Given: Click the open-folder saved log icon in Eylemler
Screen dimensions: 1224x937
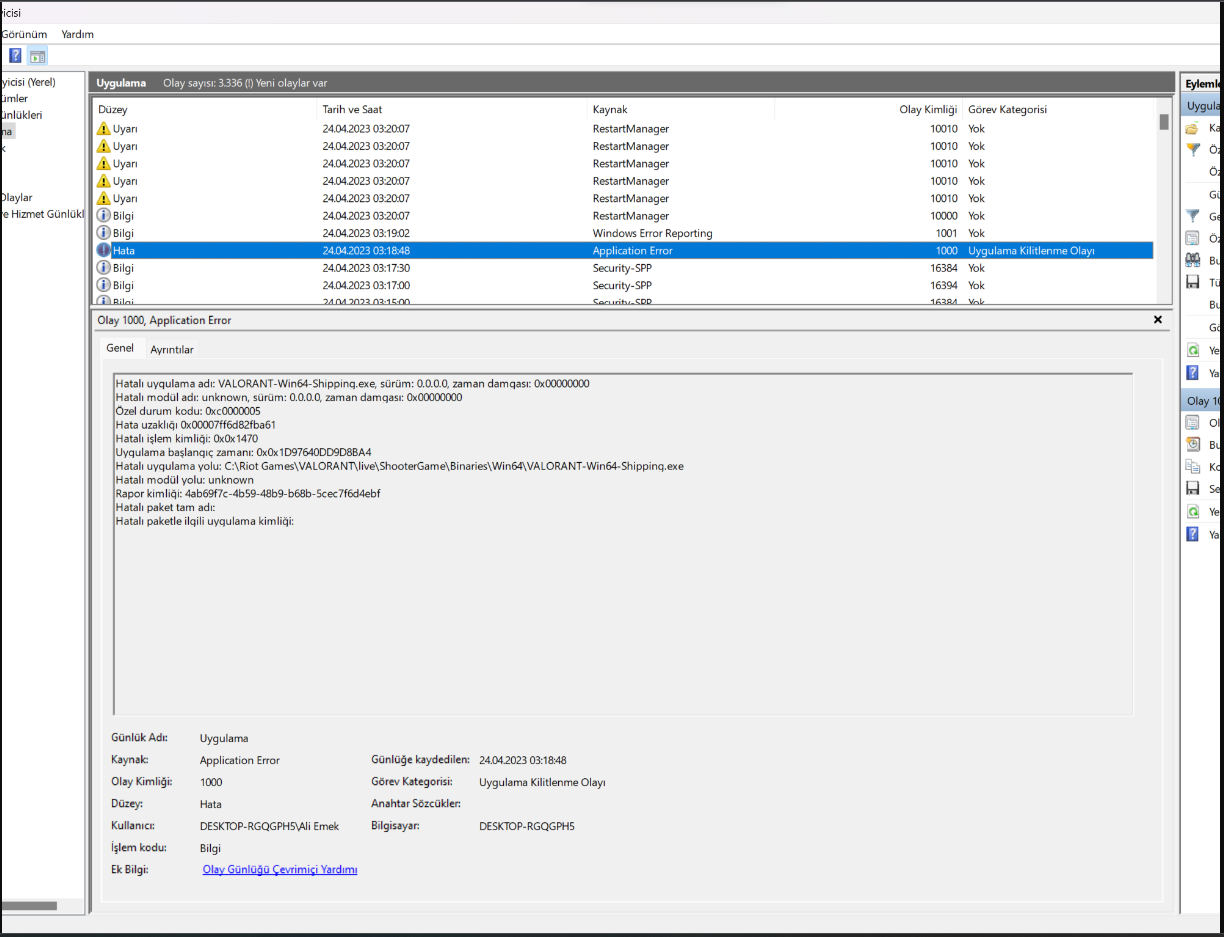Looking at the screenshot, I should click(x=1192, y=128).
